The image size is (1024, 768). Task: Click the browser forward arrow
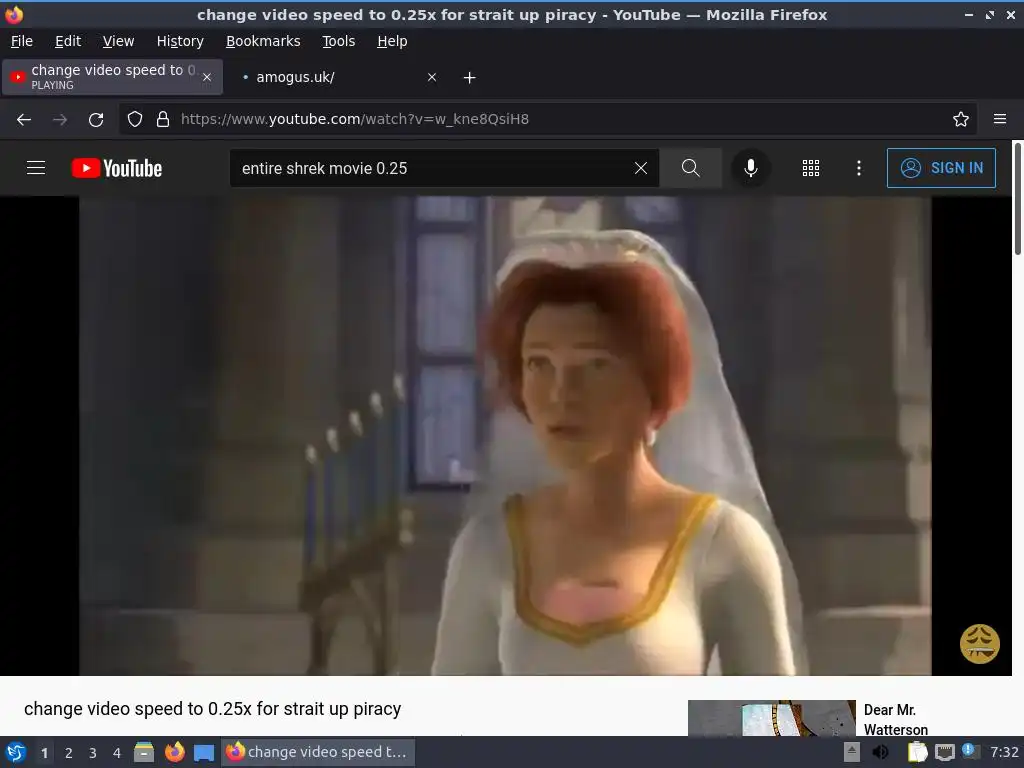click(x=60, y=120)
